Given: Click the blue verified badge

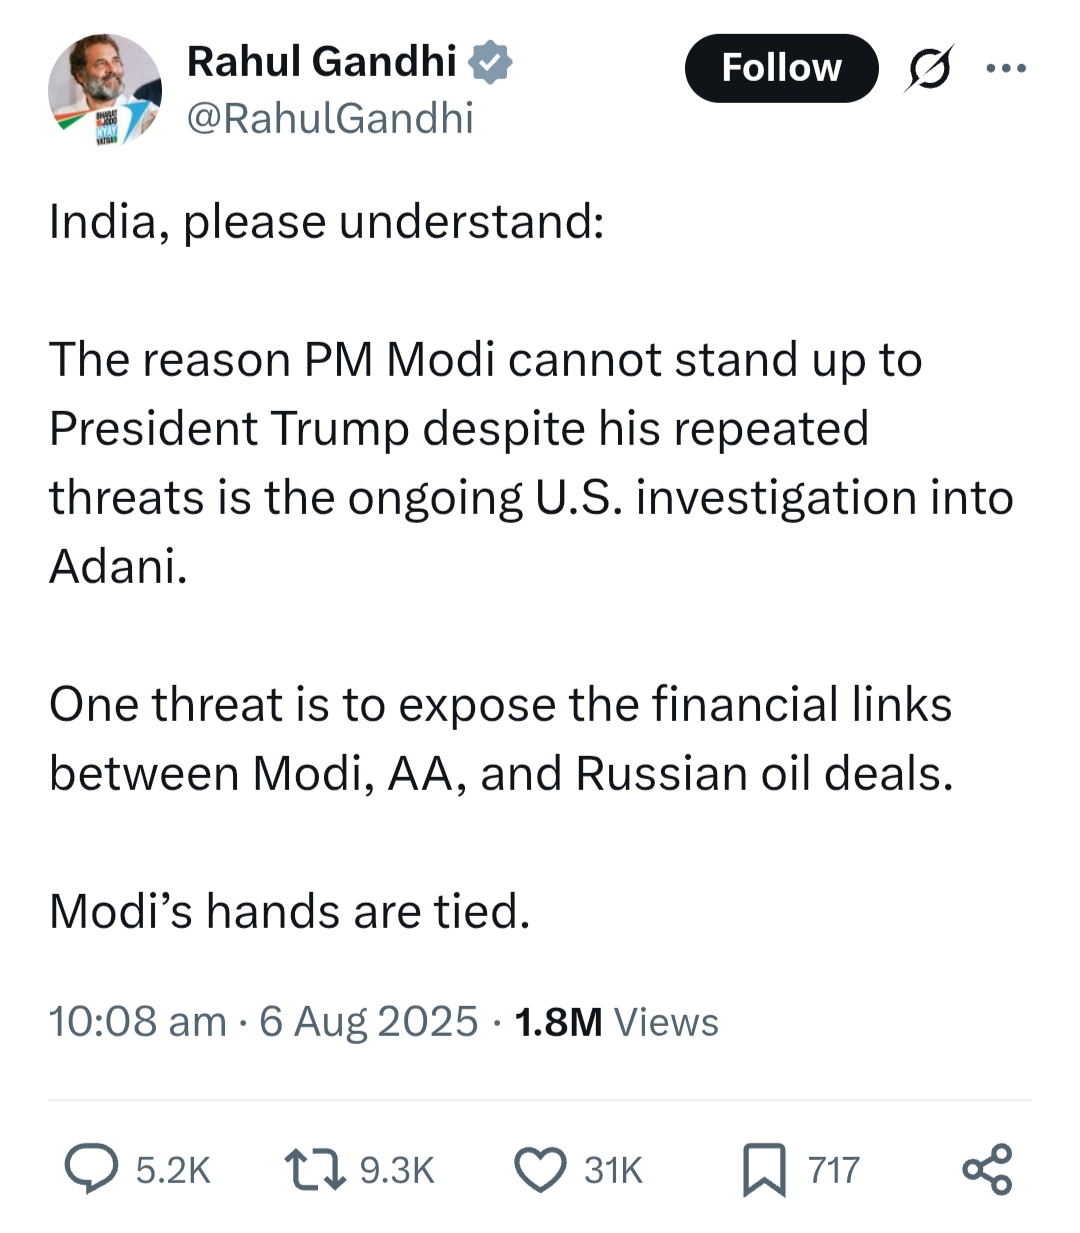Looking at the screenshot, I should (491, 62).
